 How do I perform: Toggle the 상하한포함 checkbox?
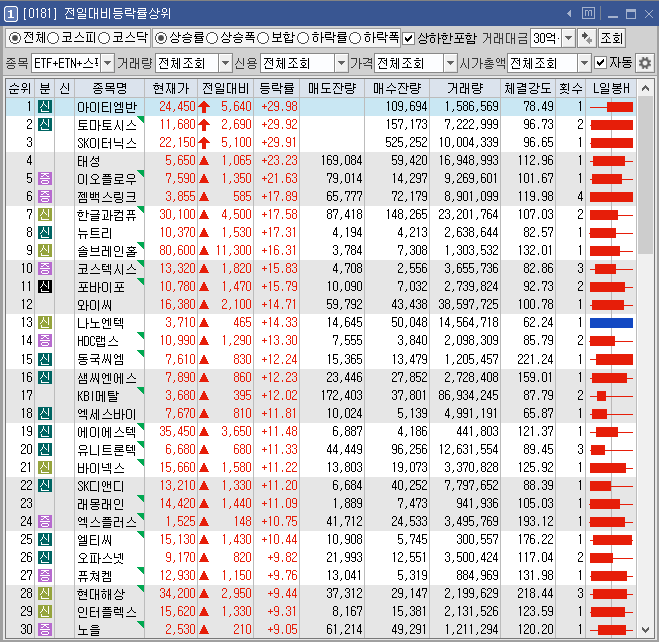click(x=408, y=39)
